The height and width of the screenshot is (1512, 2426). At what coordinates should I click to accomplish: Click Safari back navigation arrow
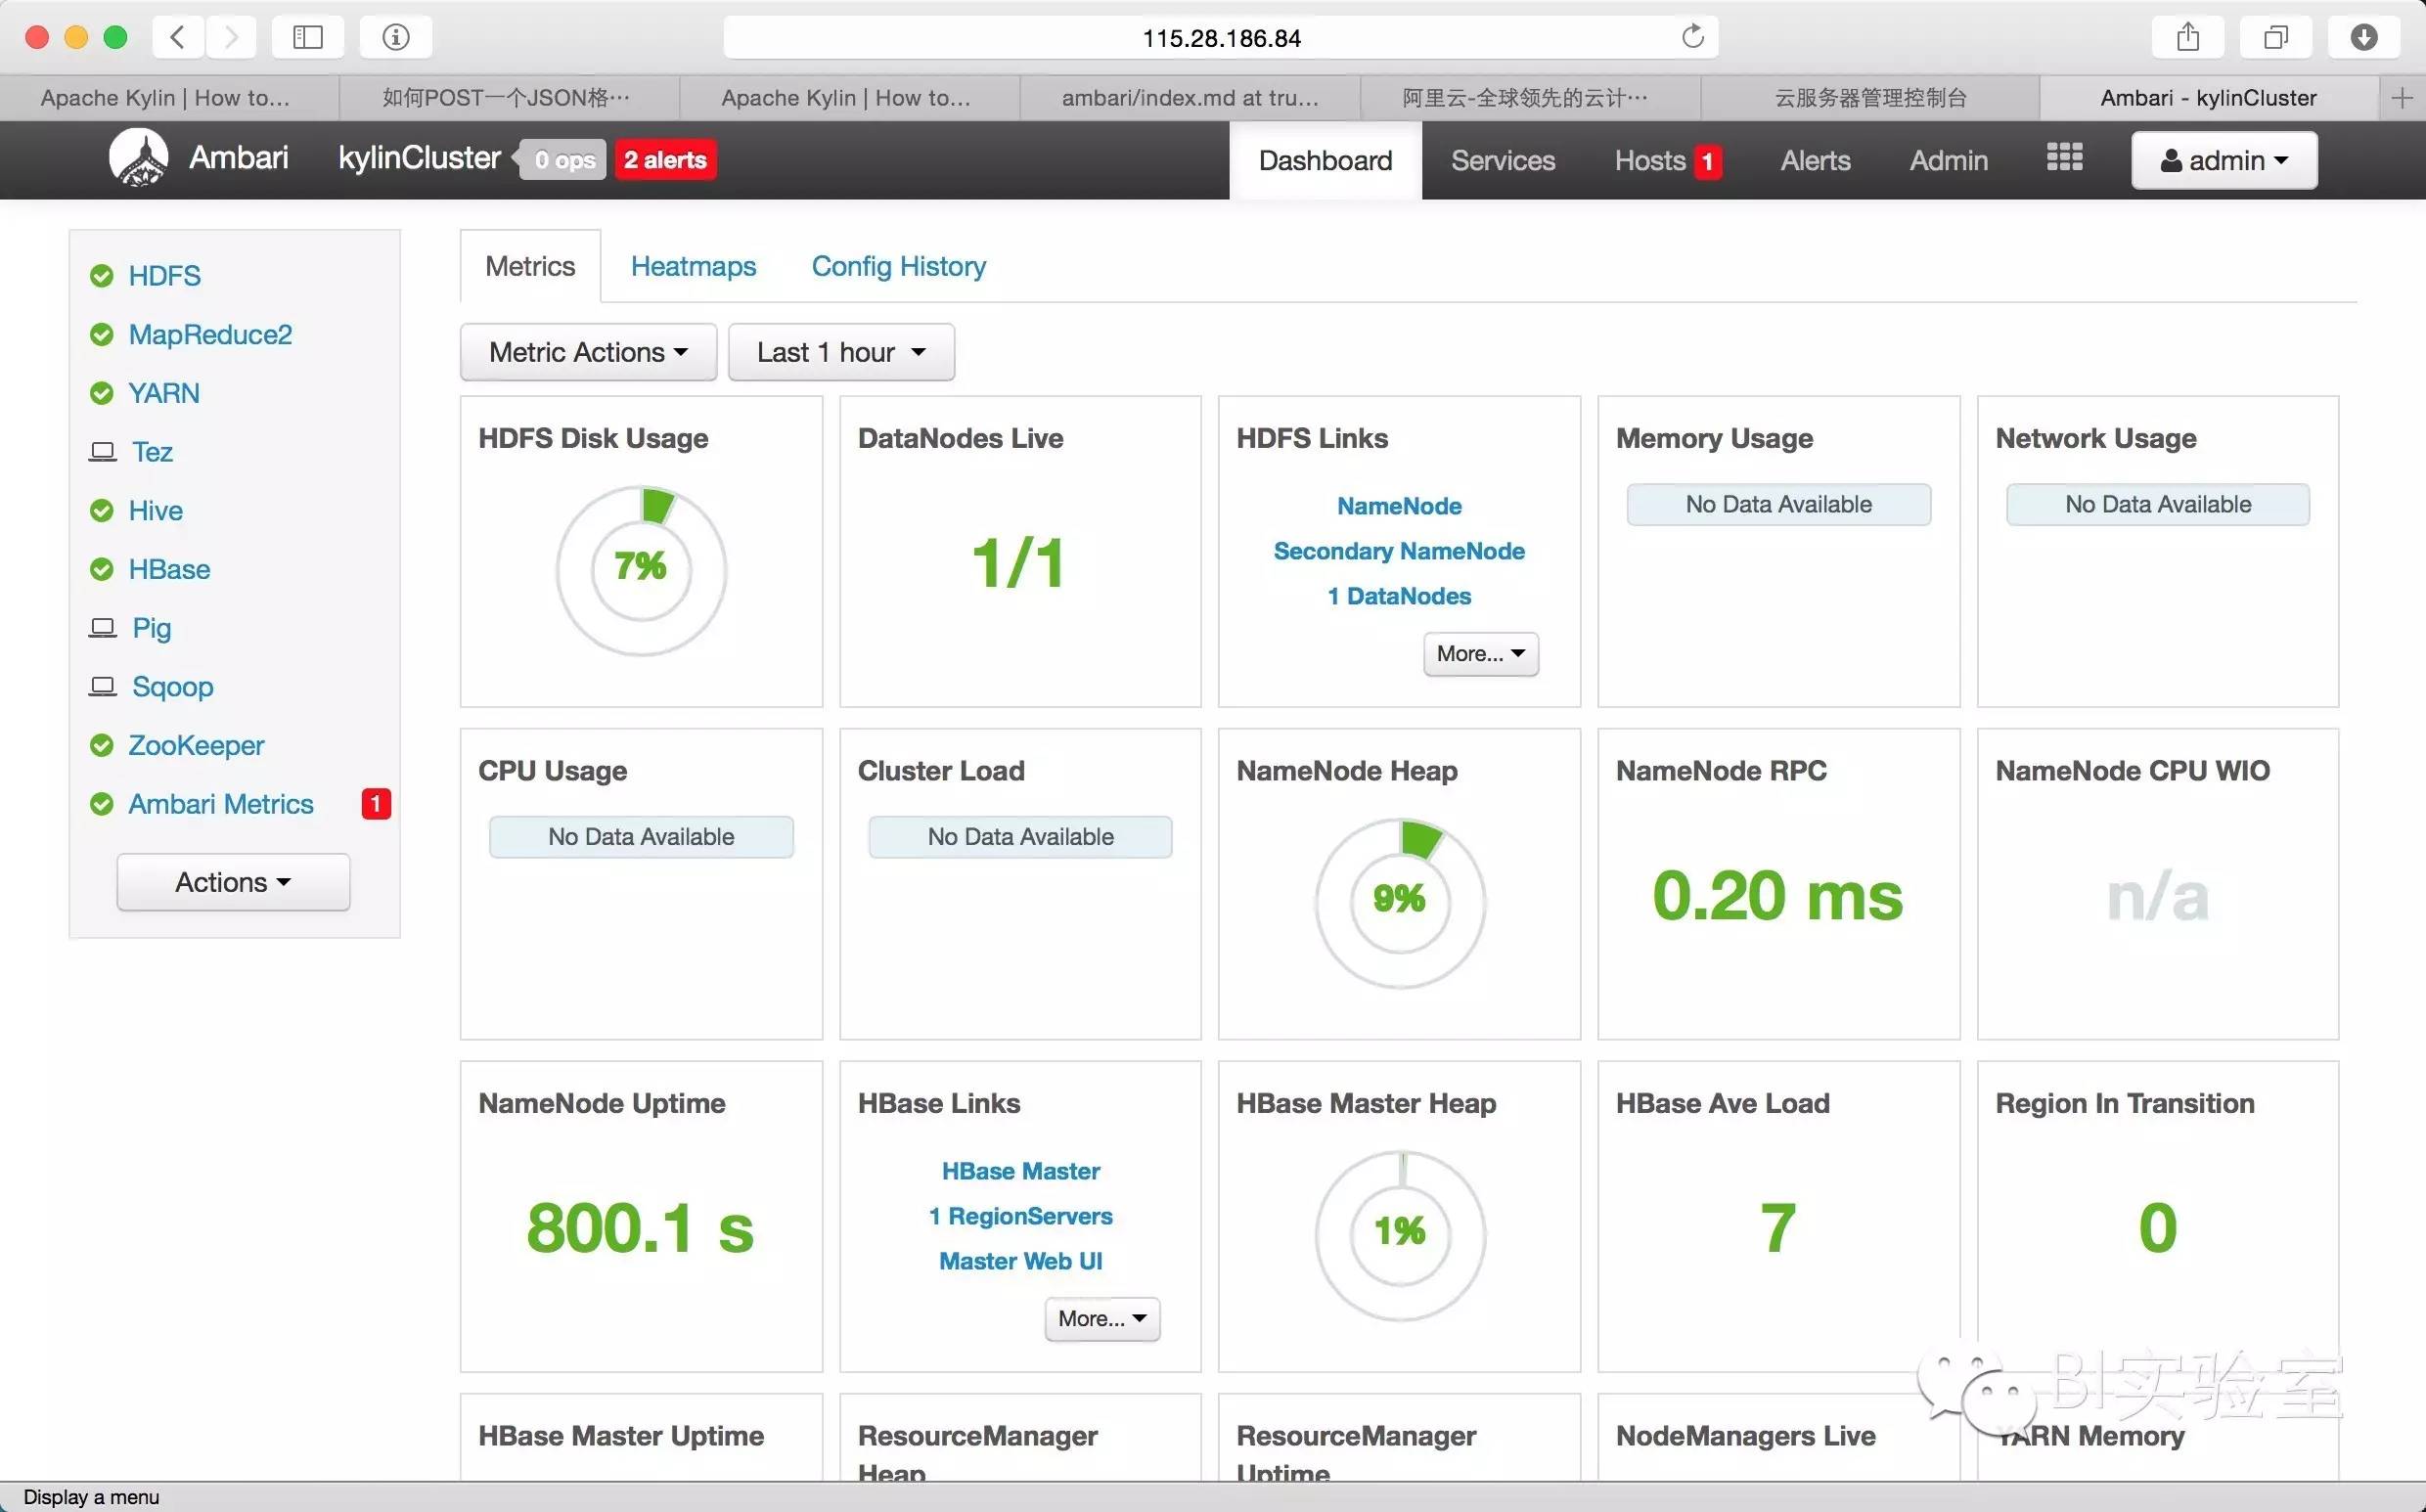[178, 37]
